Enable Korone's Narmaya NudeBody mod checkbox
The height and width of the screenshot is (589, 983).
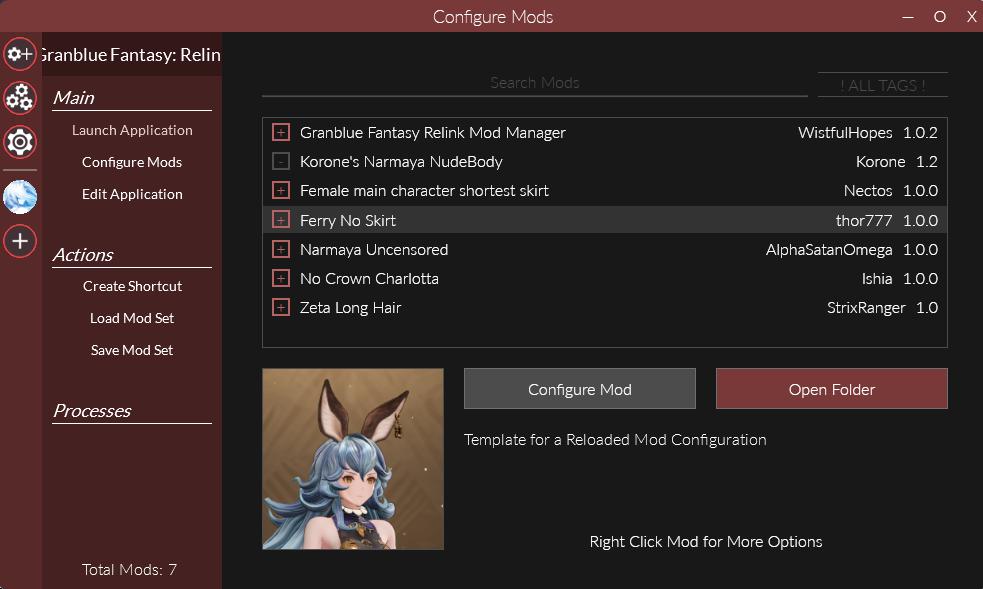click(281, 162)
